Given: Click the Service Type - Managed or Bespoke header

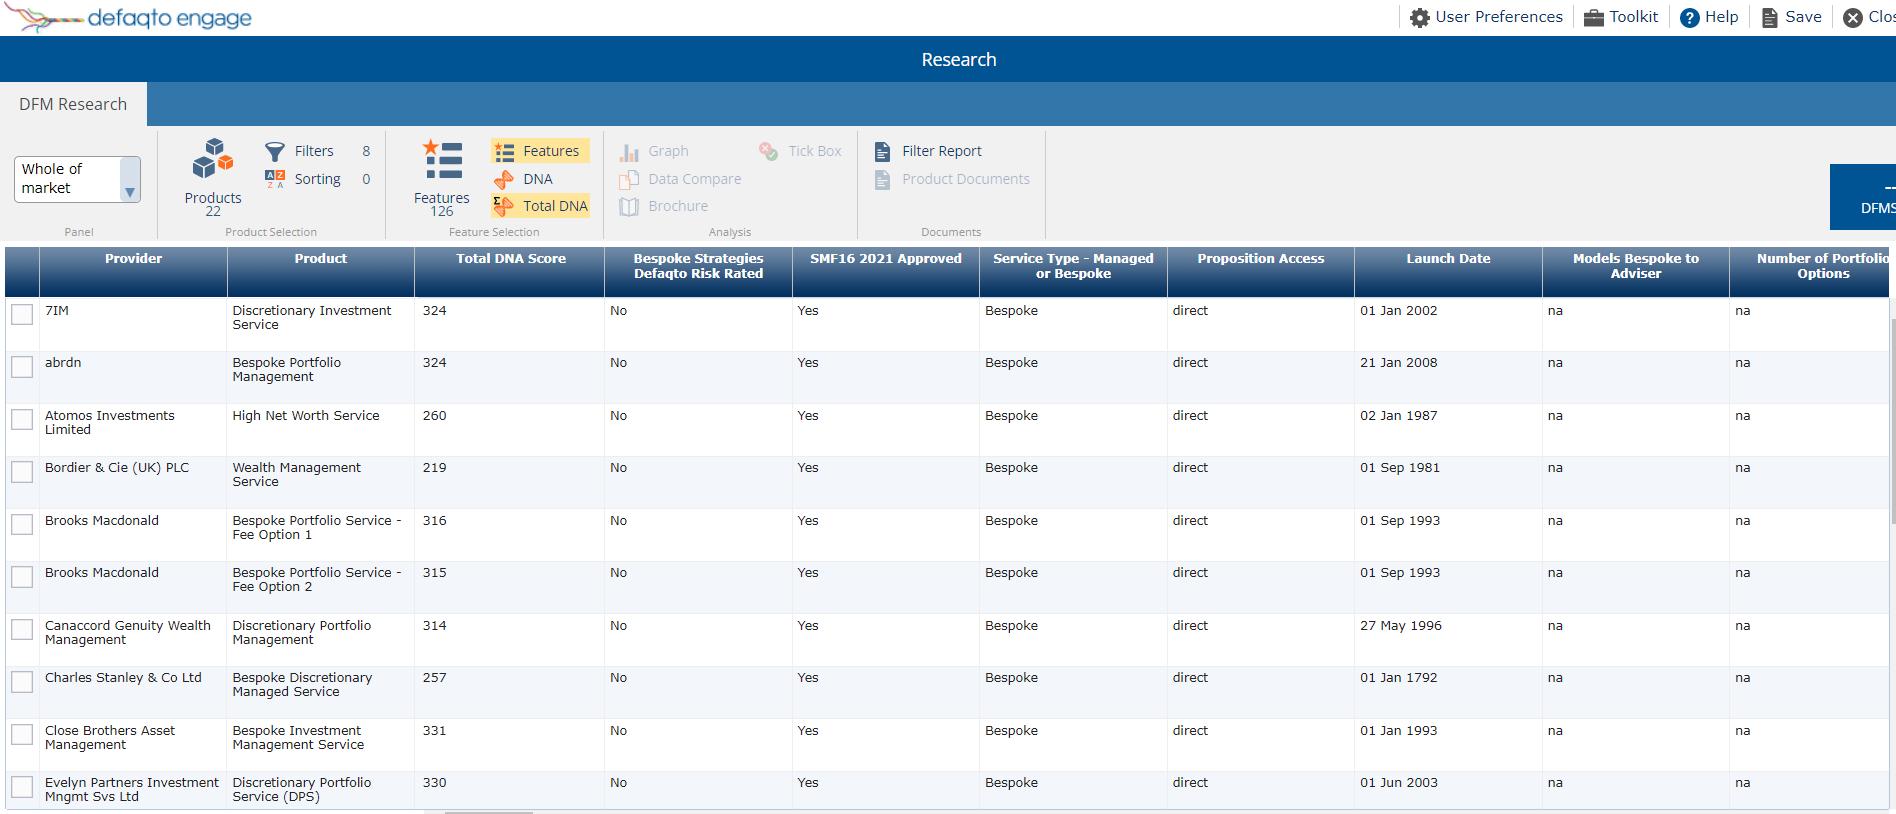Looking at the screenshot, I should click(1073, 272).
